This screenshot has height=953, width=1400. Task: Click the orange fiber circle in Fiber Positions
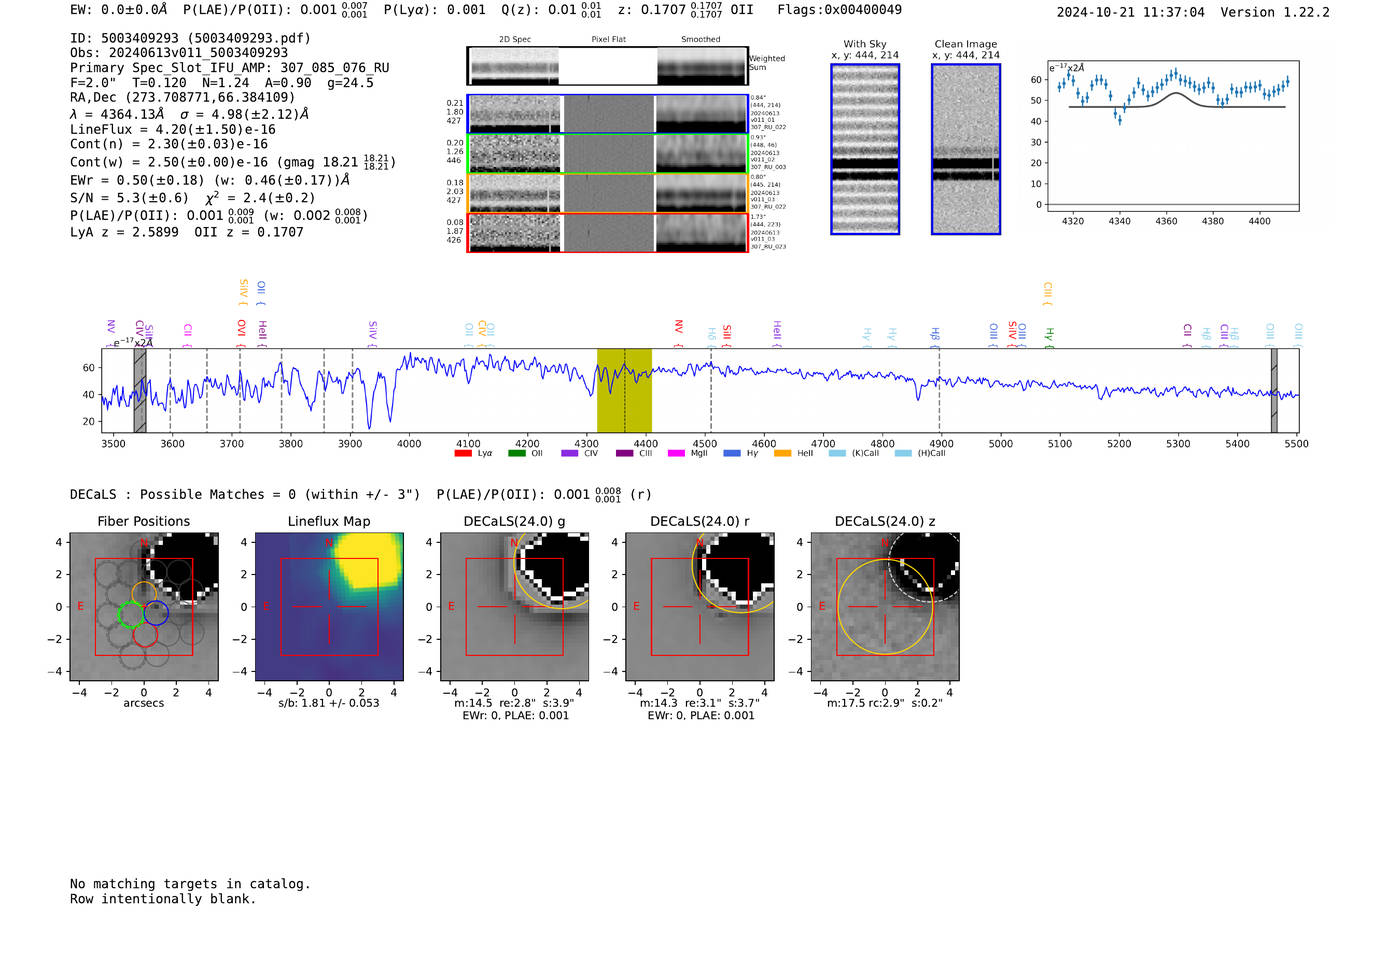point(144,593)
